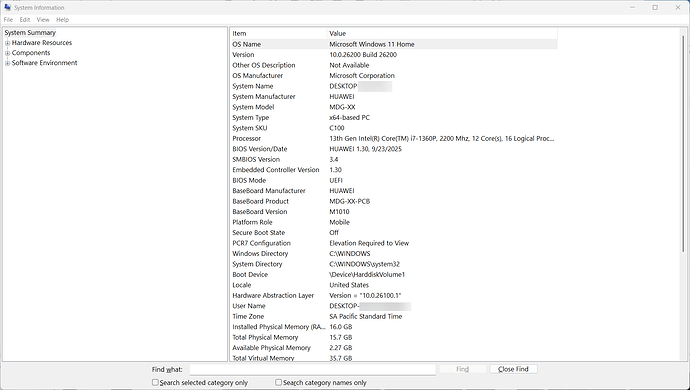This screenshot has height=390, width=690.
Task: Select the System Directory row
Action: coord(394,264)
